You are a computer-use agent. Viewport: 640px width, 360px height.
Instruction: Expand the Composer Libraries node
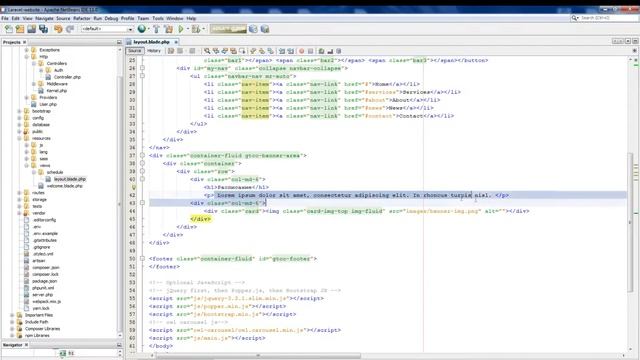12,329
